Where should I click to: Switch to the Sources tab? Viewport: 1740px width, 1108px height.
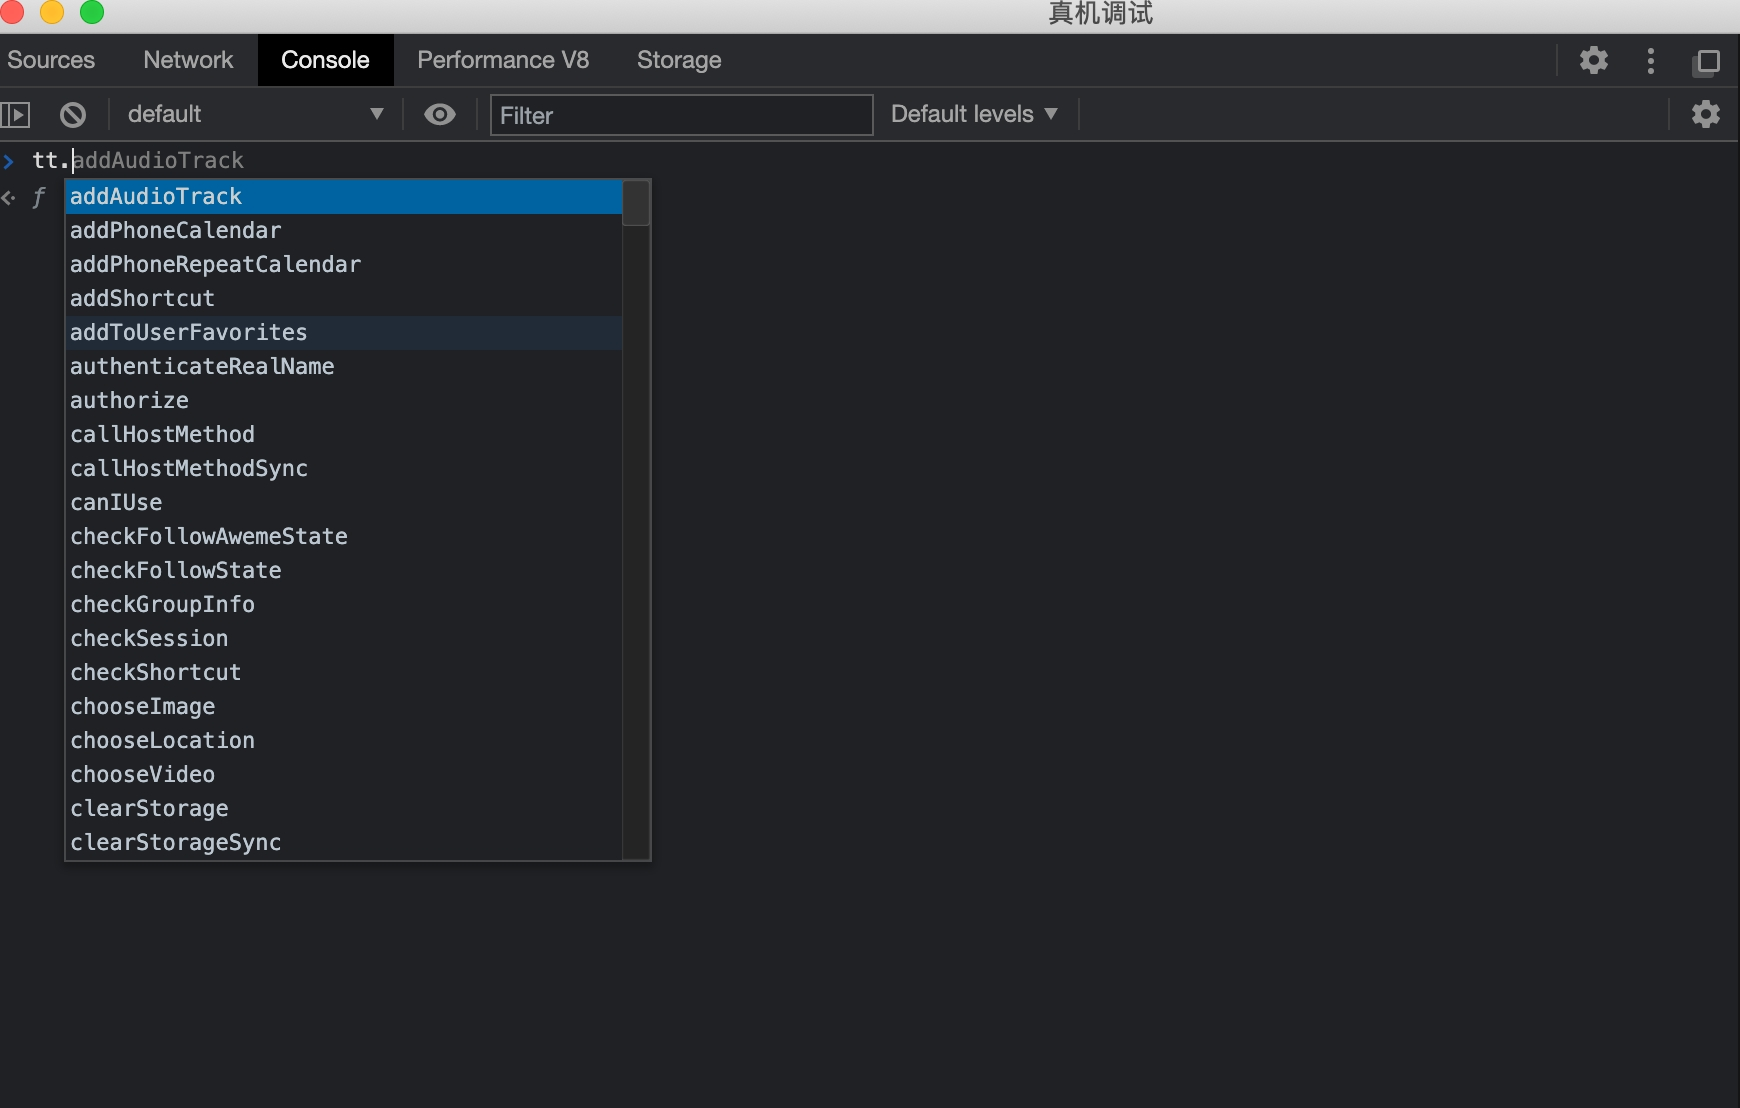(x=51, y=60)
